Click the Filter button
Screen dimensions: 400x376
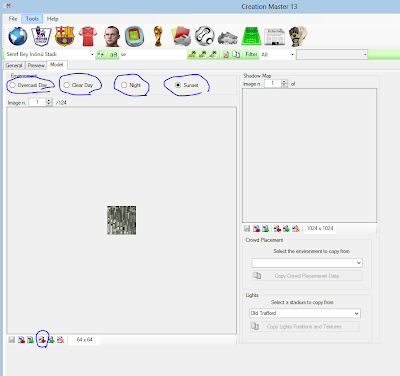tap(251, 54)
